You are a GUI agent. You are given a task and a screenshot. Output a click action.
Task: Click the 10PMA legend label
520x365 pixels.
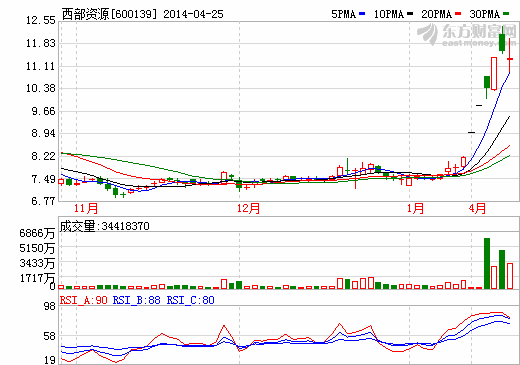tap(389, 14)
